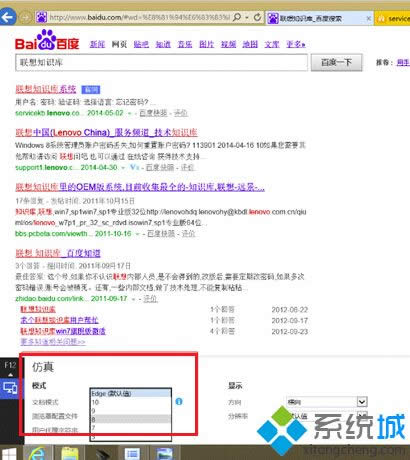
Task: Open the 音乐 category link
Action: [185, 44]
